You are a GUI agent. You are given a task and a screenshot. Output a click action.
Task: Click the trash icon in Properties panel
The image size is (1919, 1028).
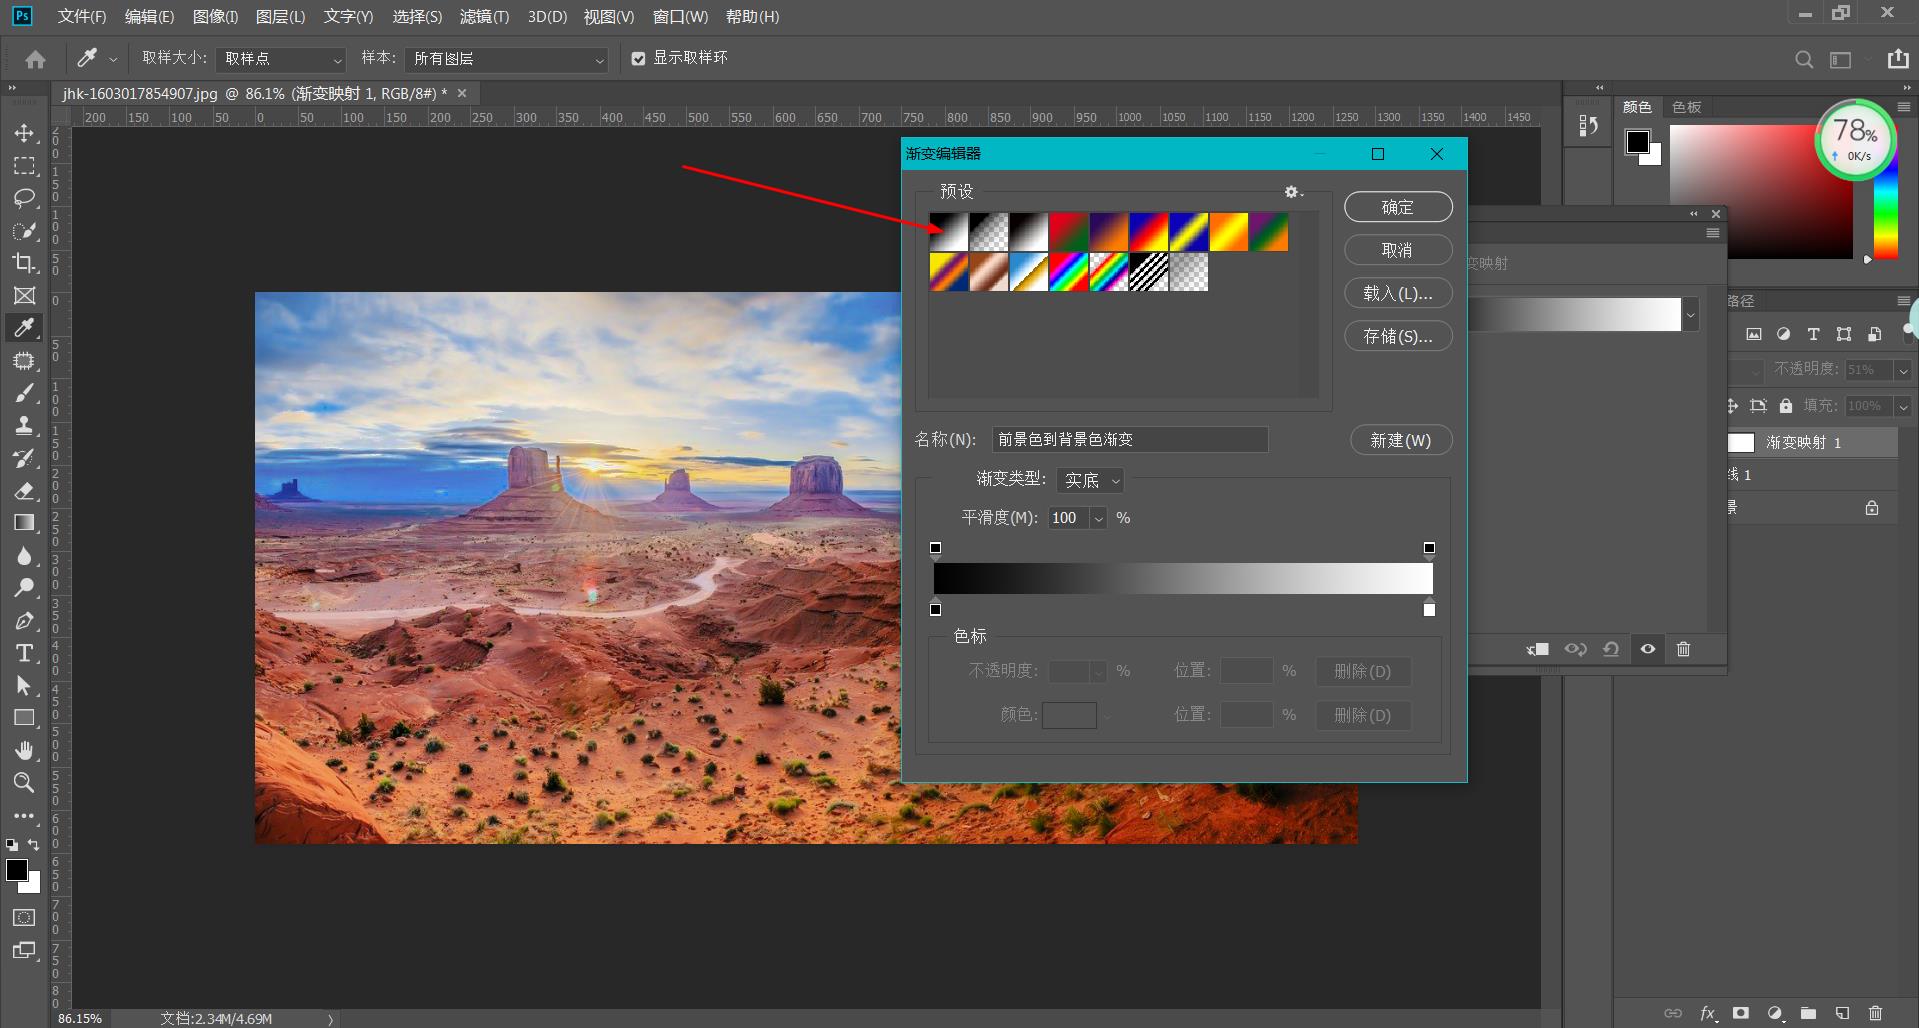(x=1683, y=649)
